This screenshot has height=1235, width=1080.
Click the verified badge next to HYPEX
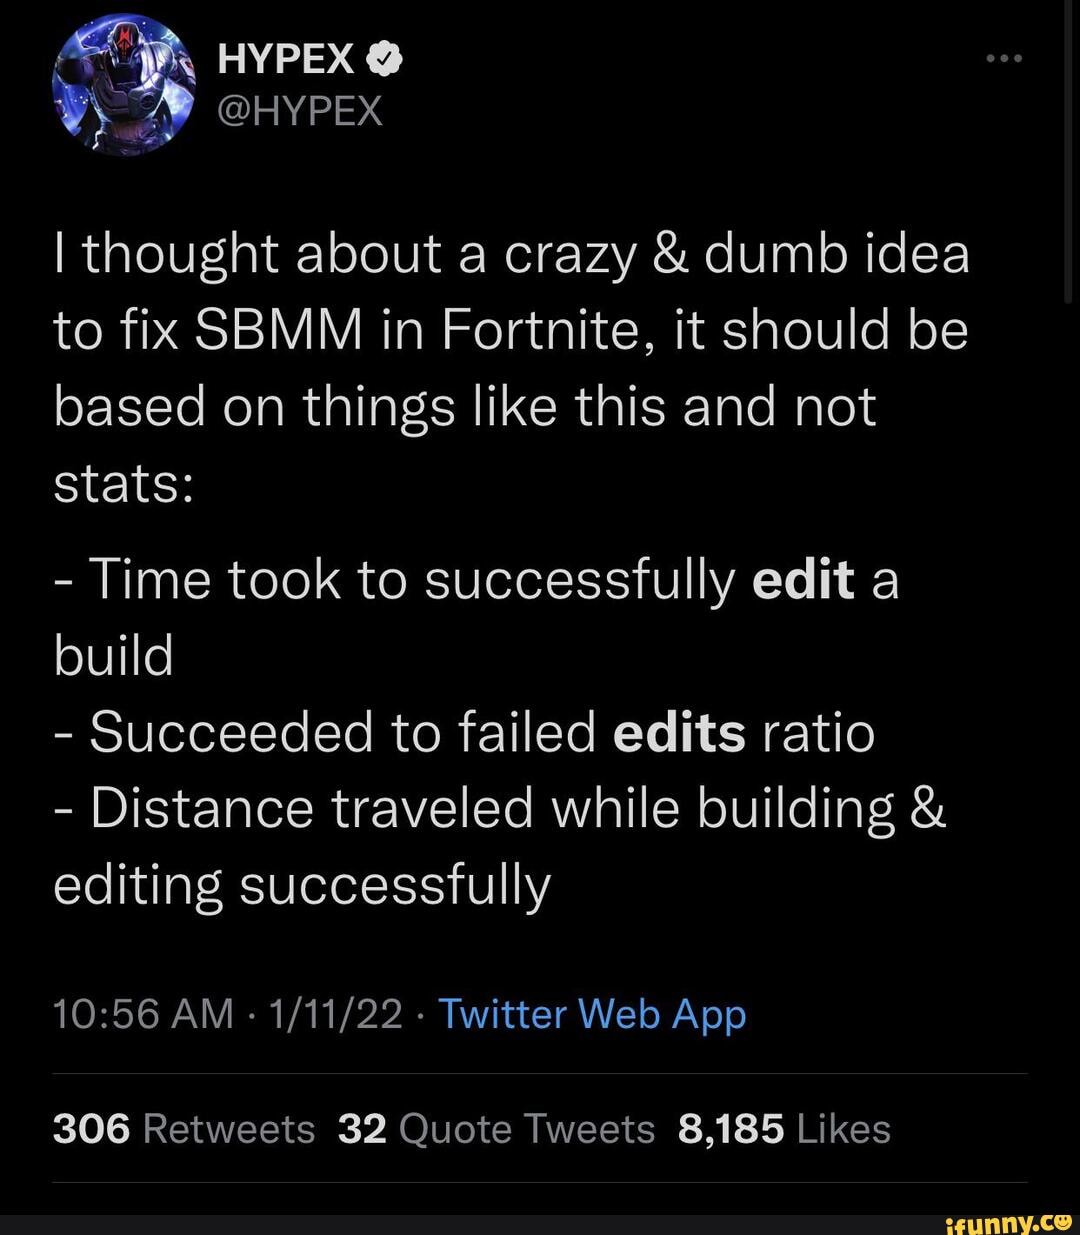click(x=384, y=58)
